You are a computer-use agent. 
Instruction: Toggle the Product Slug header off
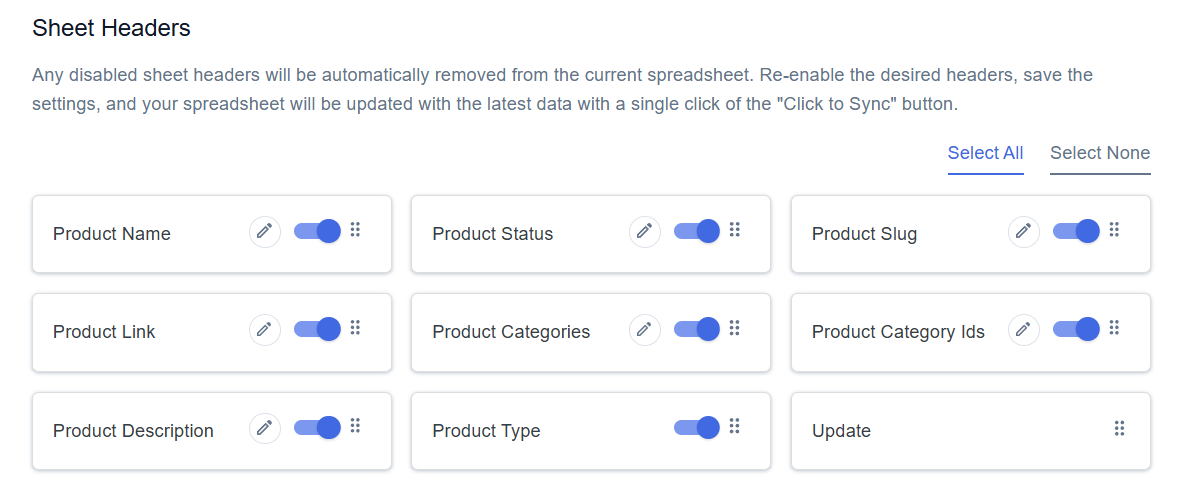pos(1076,231)
